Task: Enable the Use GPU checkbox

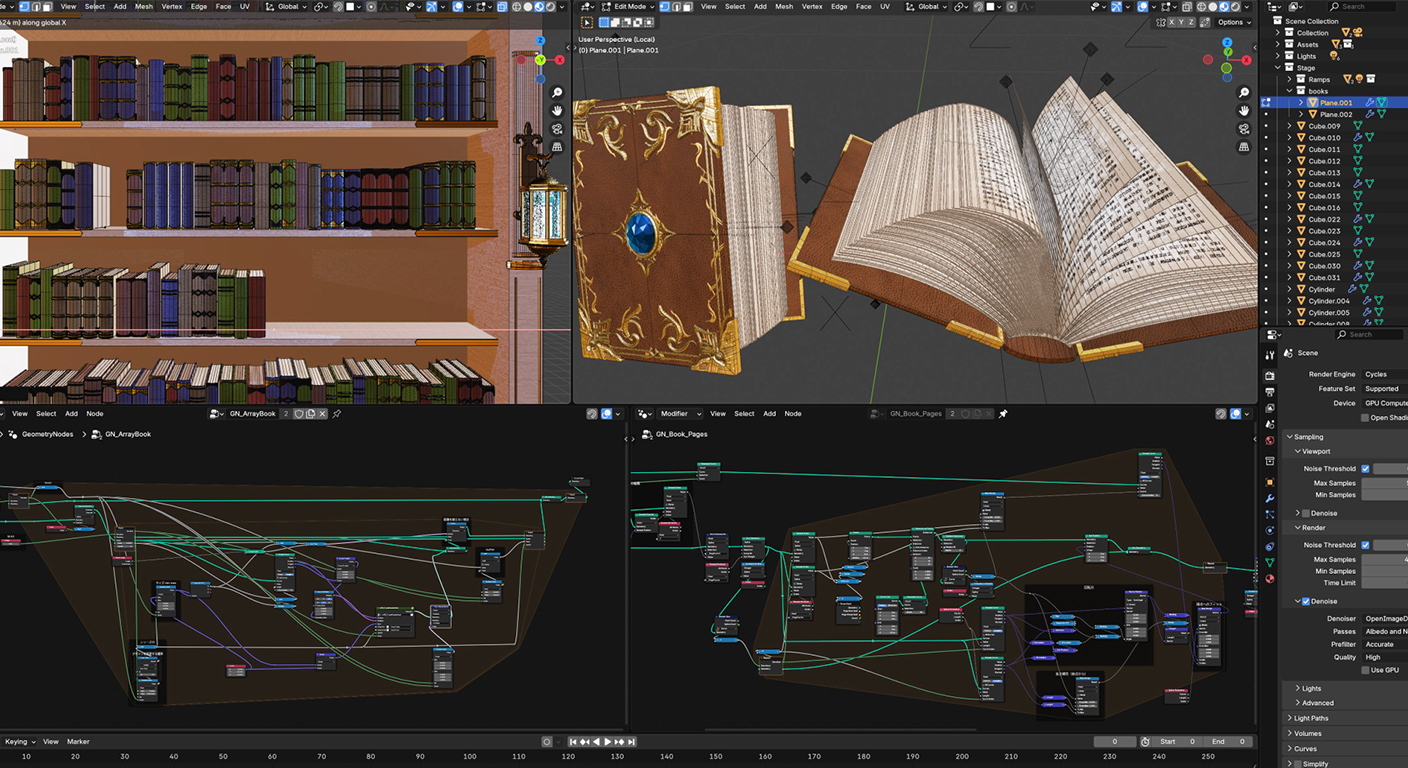Action: 1365,670
